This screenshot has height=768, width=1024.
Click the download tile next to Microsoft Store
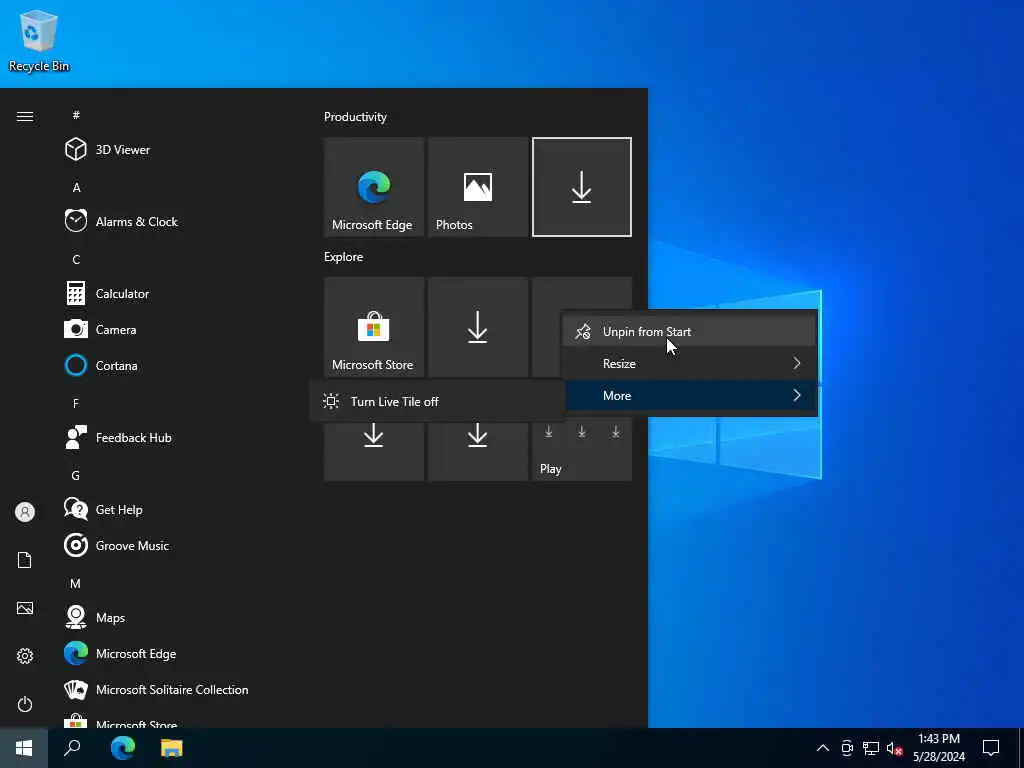(x=477, y=327)
